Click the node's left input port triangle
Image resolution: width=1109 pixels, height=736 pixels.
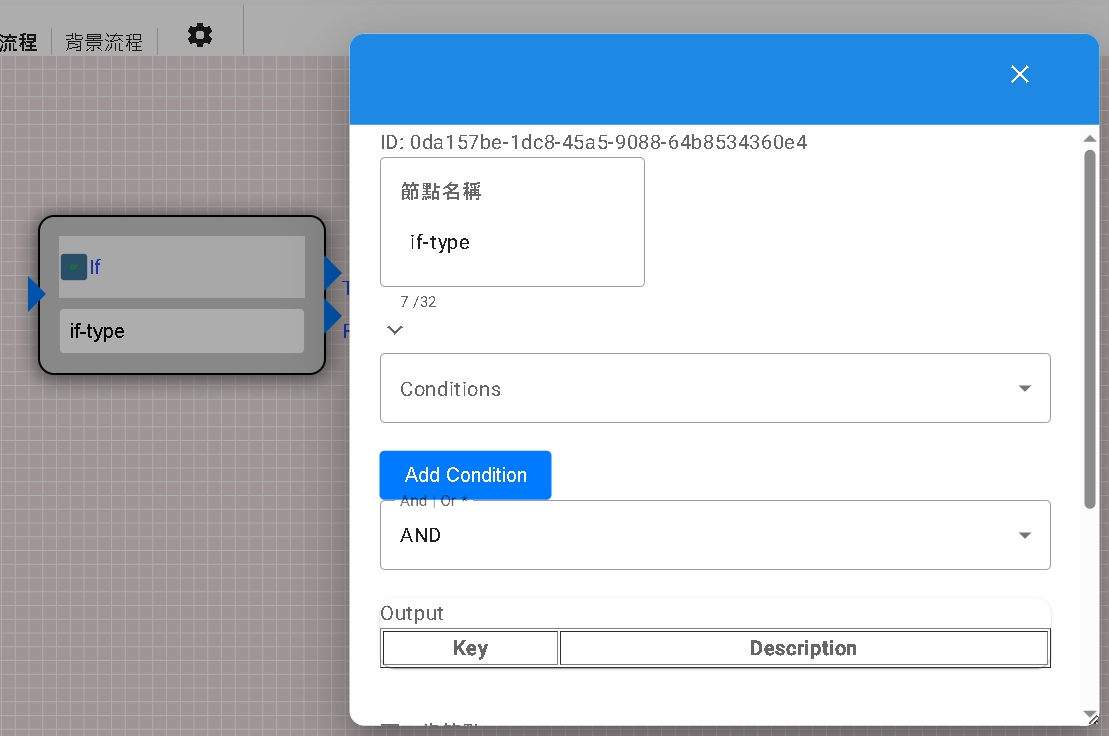(x=36, y=294)
